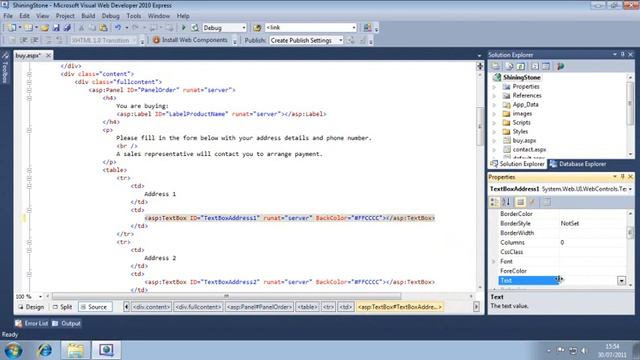
Task: Switch to Split view
Action: (62, 307)
